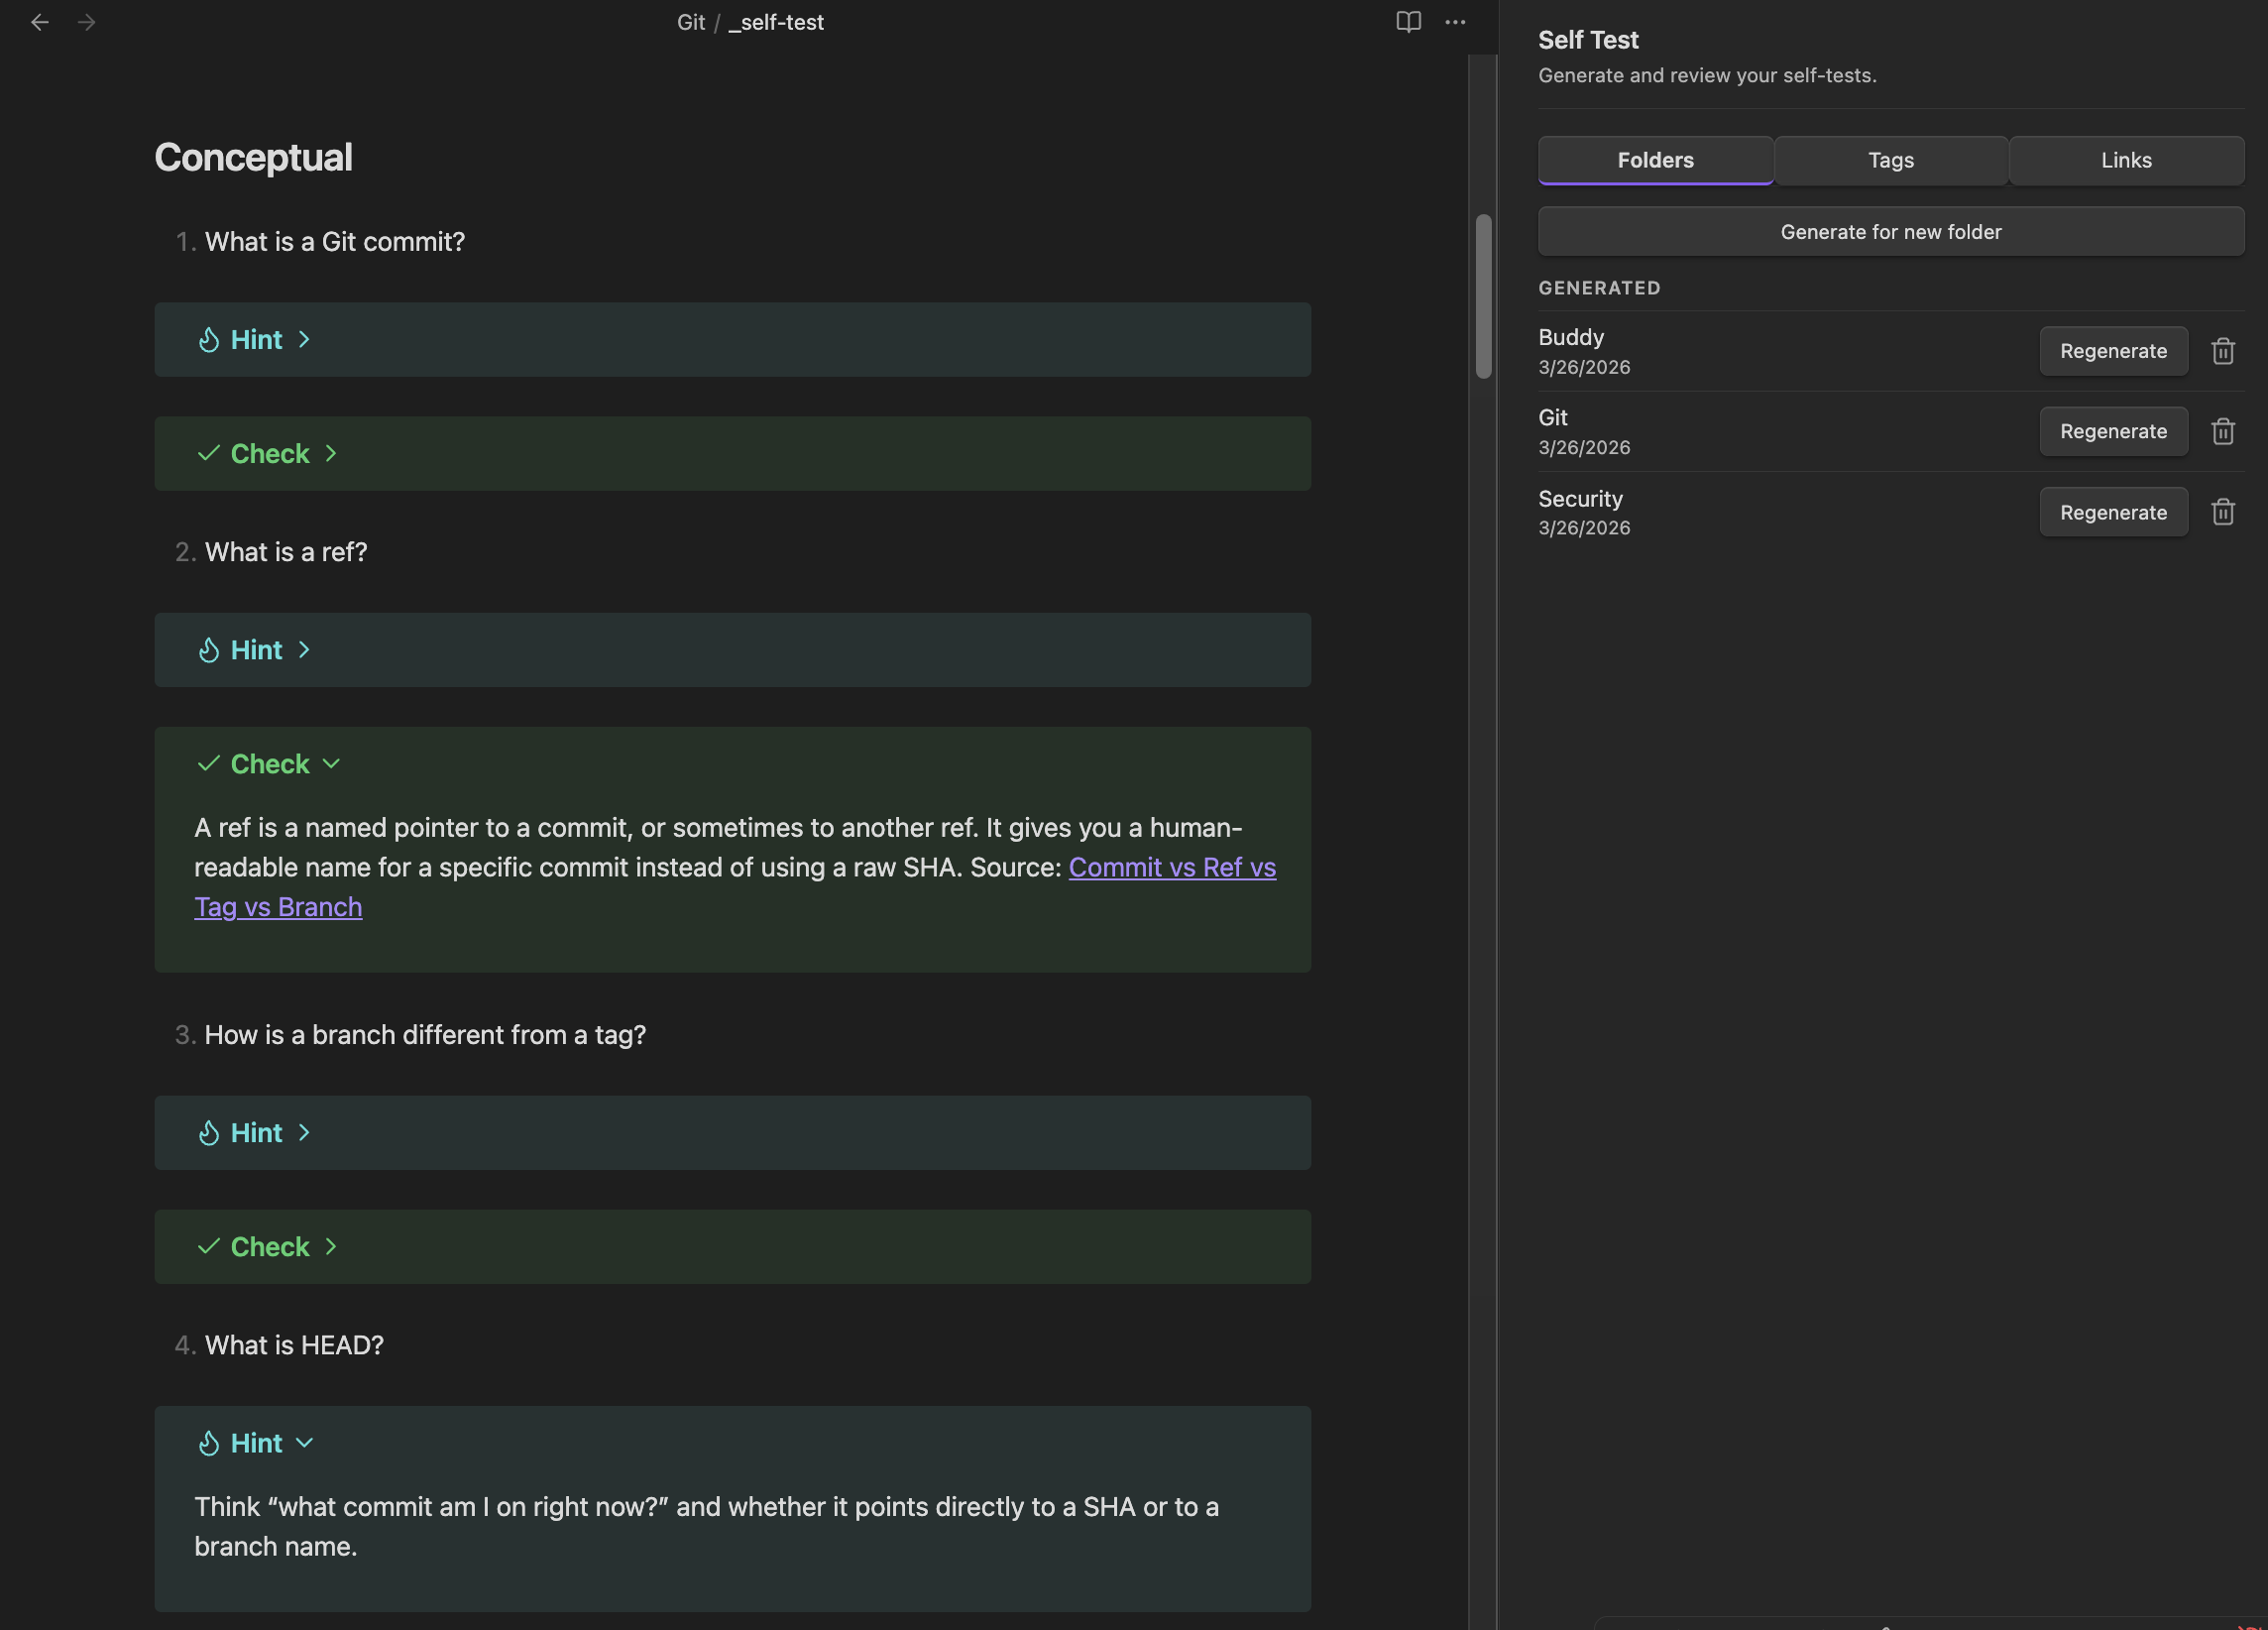Delete the Buddy self-test via trash icon
The image size is (2268, 1630).
[x=2222, y=351]
